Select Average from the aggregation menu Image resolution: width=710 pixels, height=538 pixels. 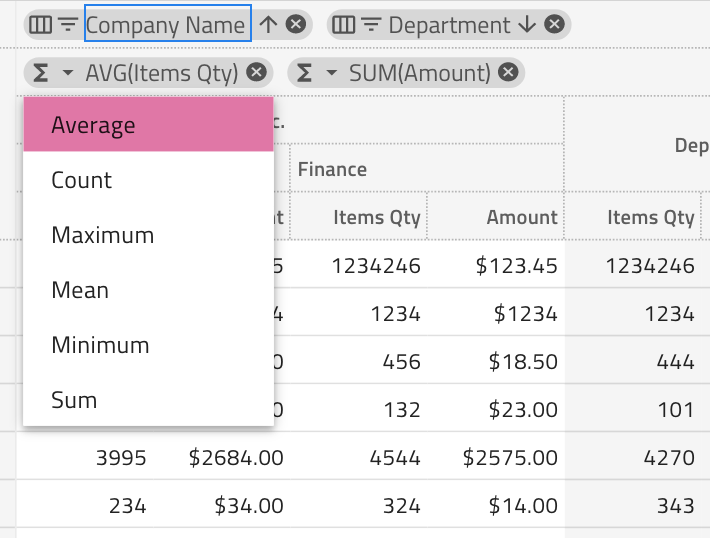pyautogui.click(x=93, y=125)
